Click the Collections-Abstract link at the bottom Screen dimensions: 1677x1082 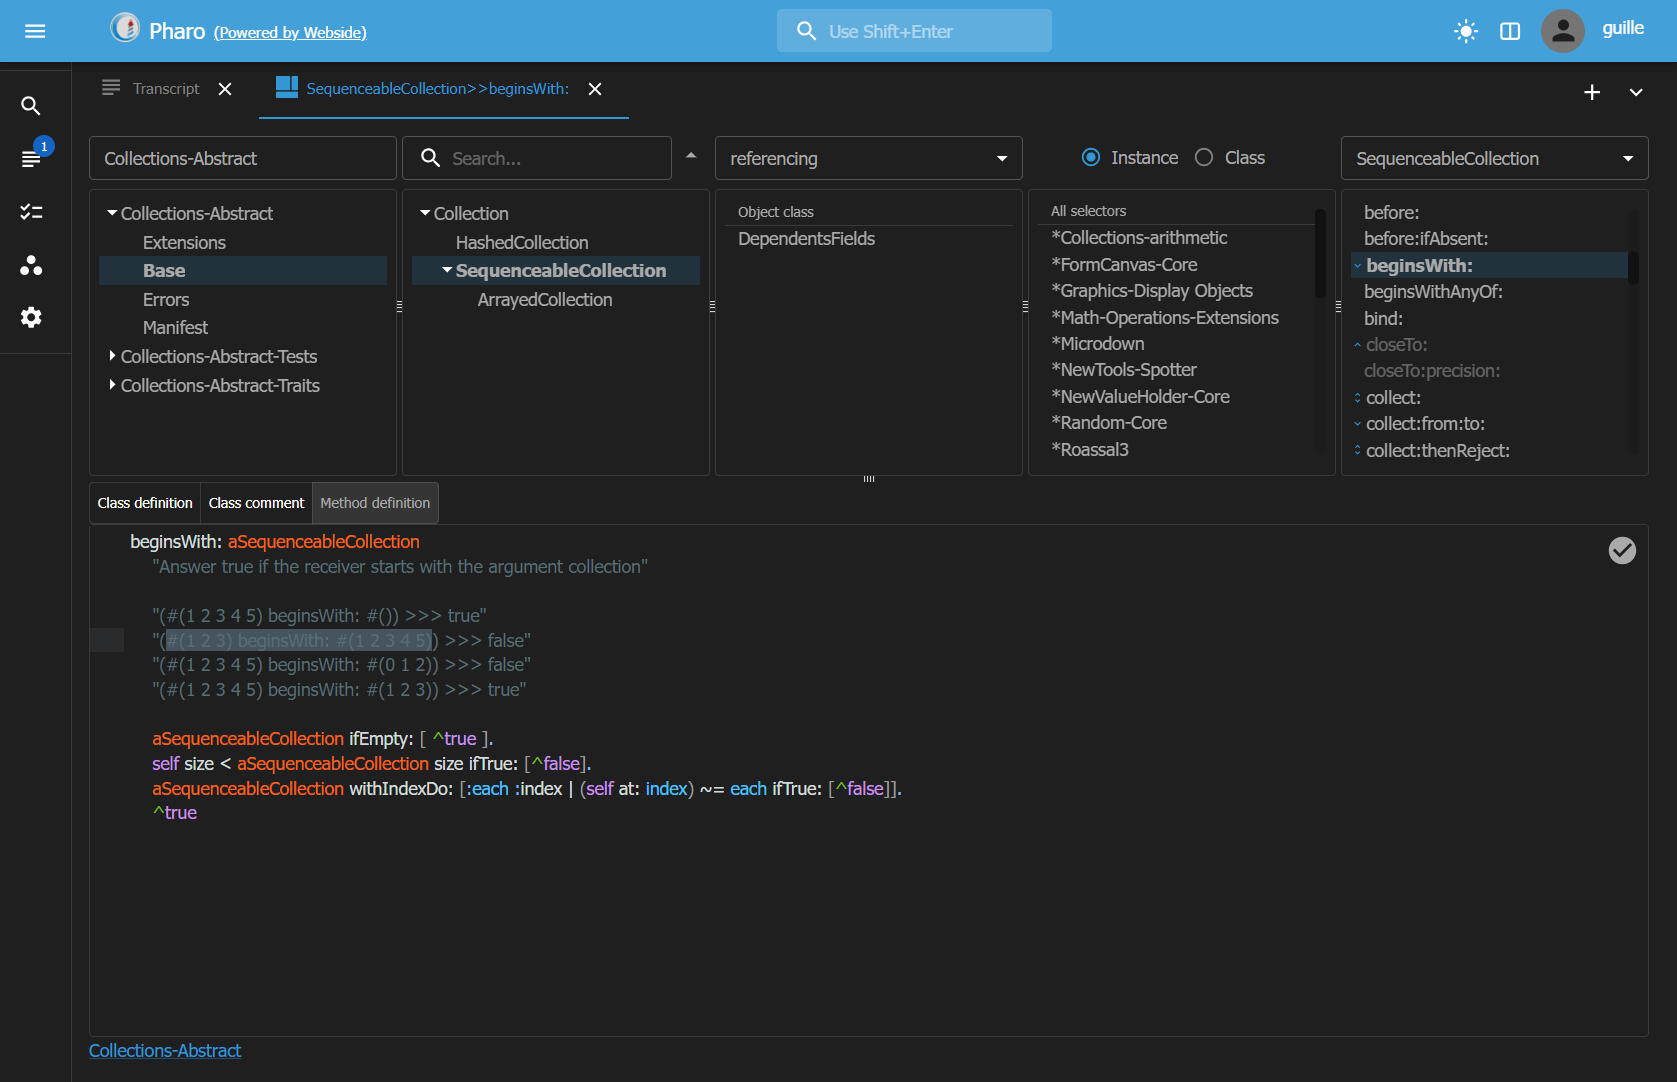pyautogui.click(x=165, y=1051)
